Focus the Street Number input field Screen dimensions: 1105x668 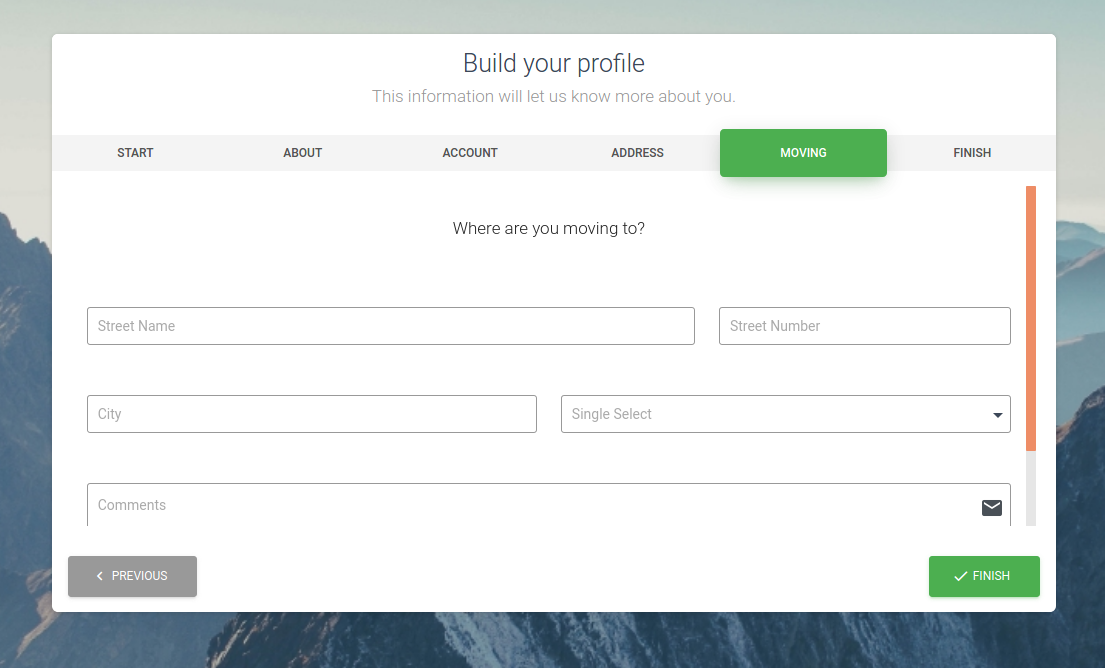865,326
